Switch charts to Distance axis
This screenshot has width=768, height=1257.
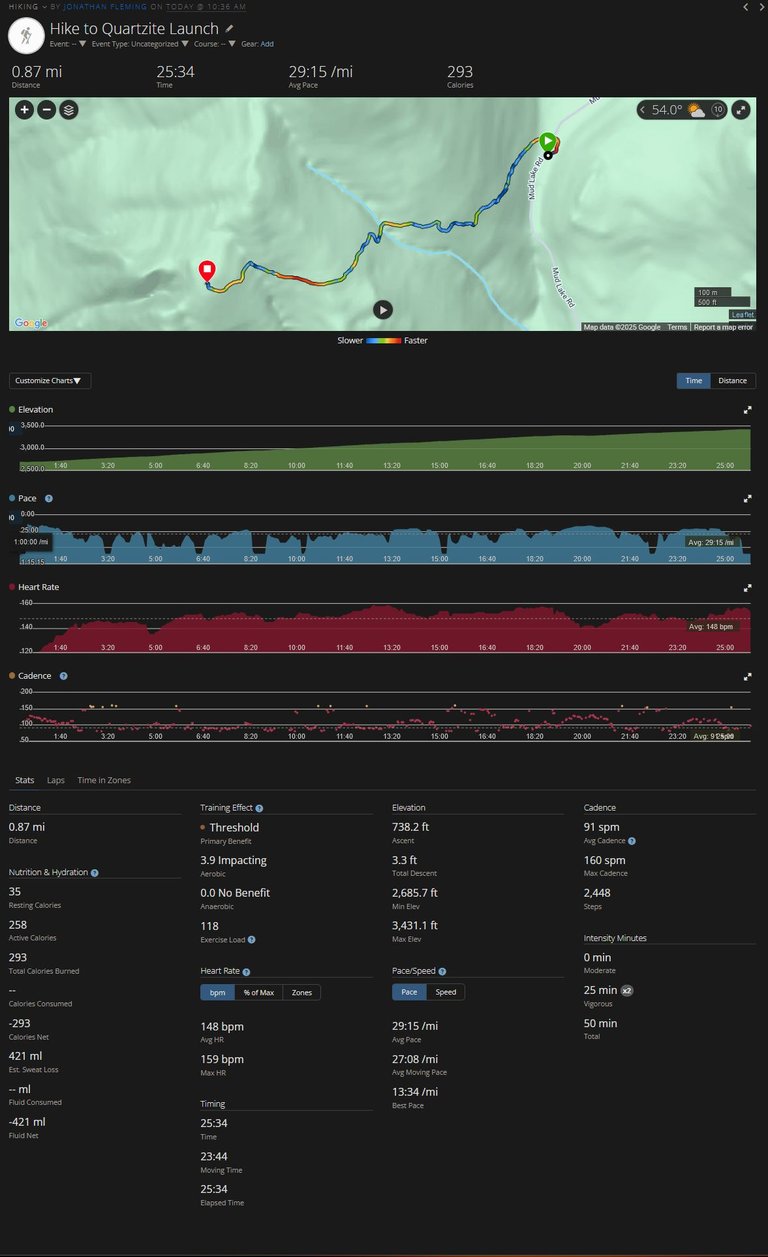click(x=733, y=380)
